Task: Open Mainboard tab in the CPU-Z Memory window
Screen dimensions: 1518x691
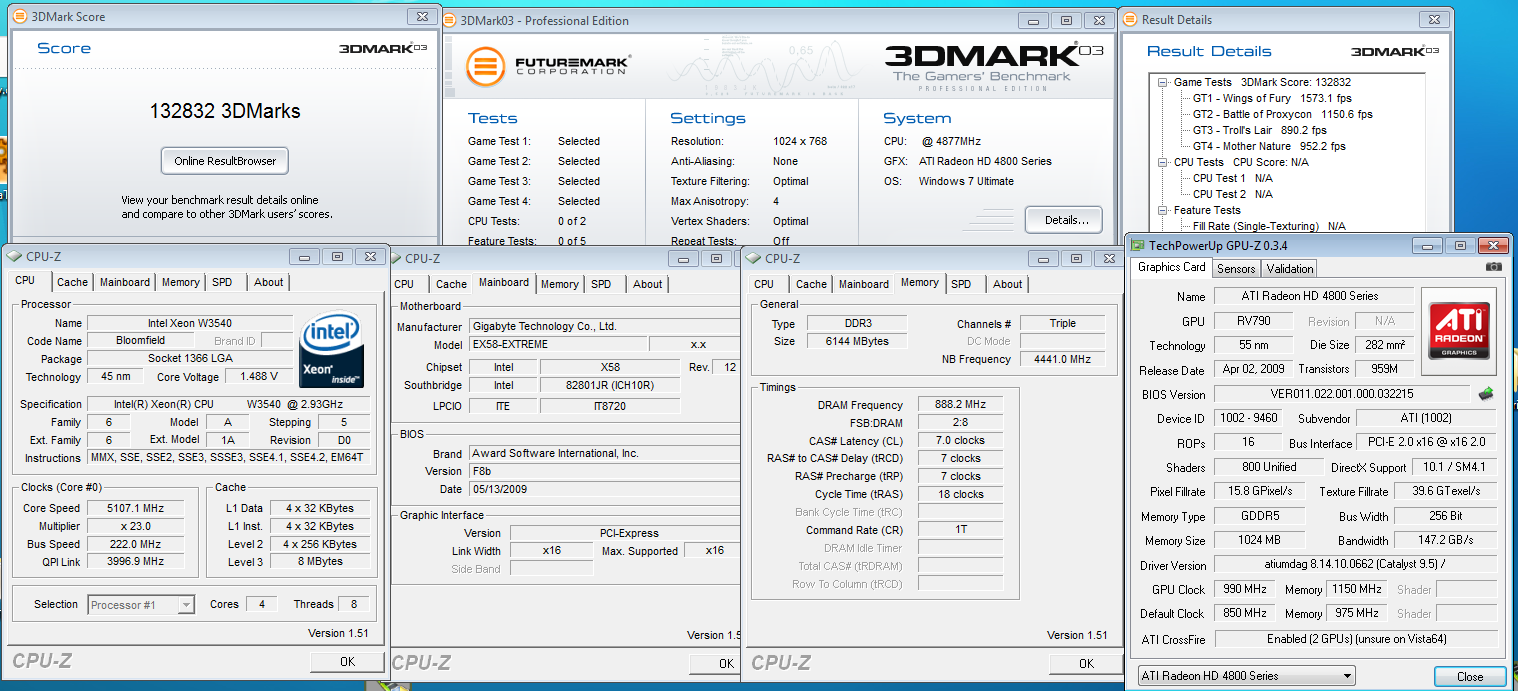Action: [x=864, y=284]
